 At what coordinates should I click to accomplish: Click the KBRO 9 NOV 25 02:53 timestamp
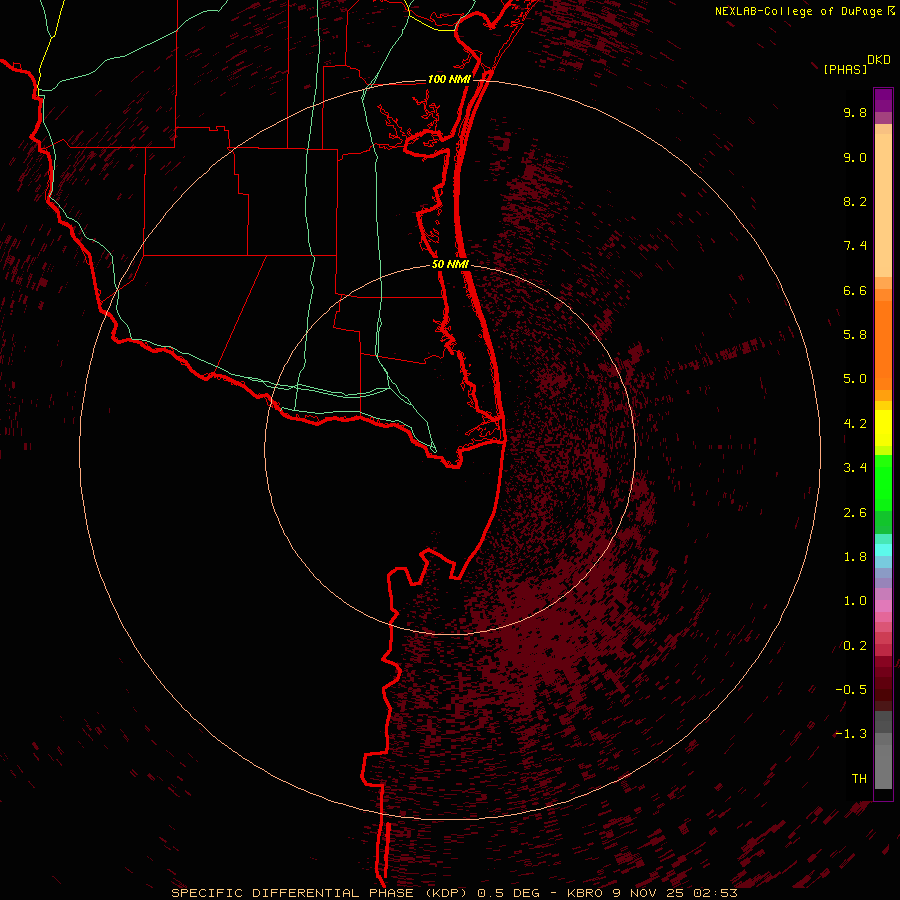(651, 893)
